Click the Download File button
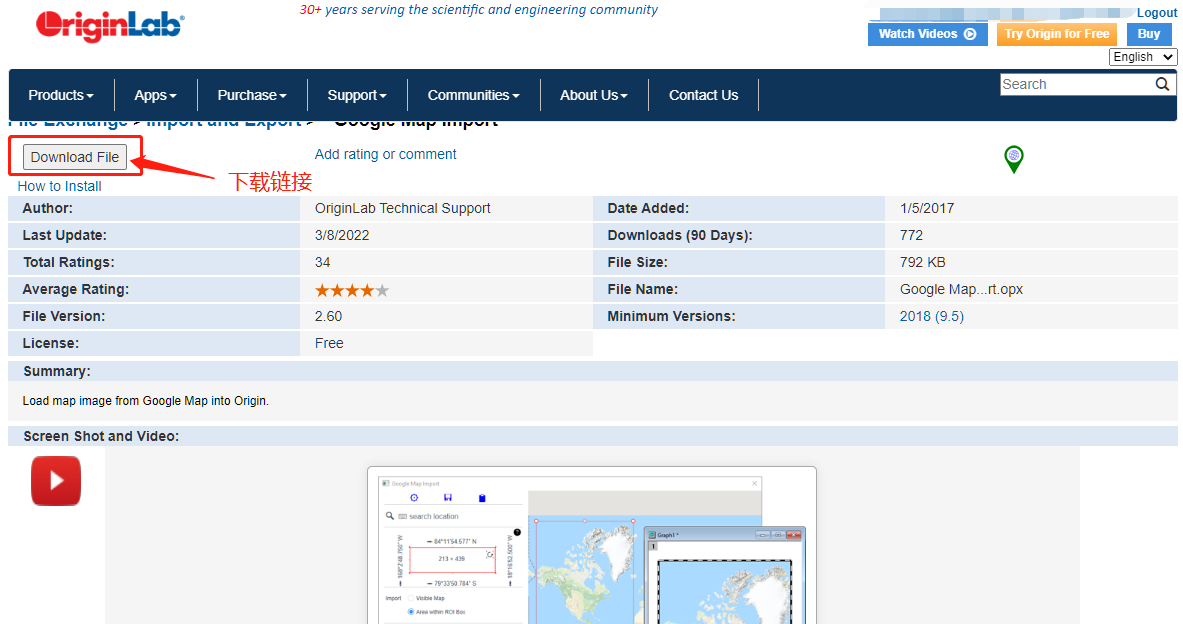Viewport: 1183px width, 624px height. point(75,157)
